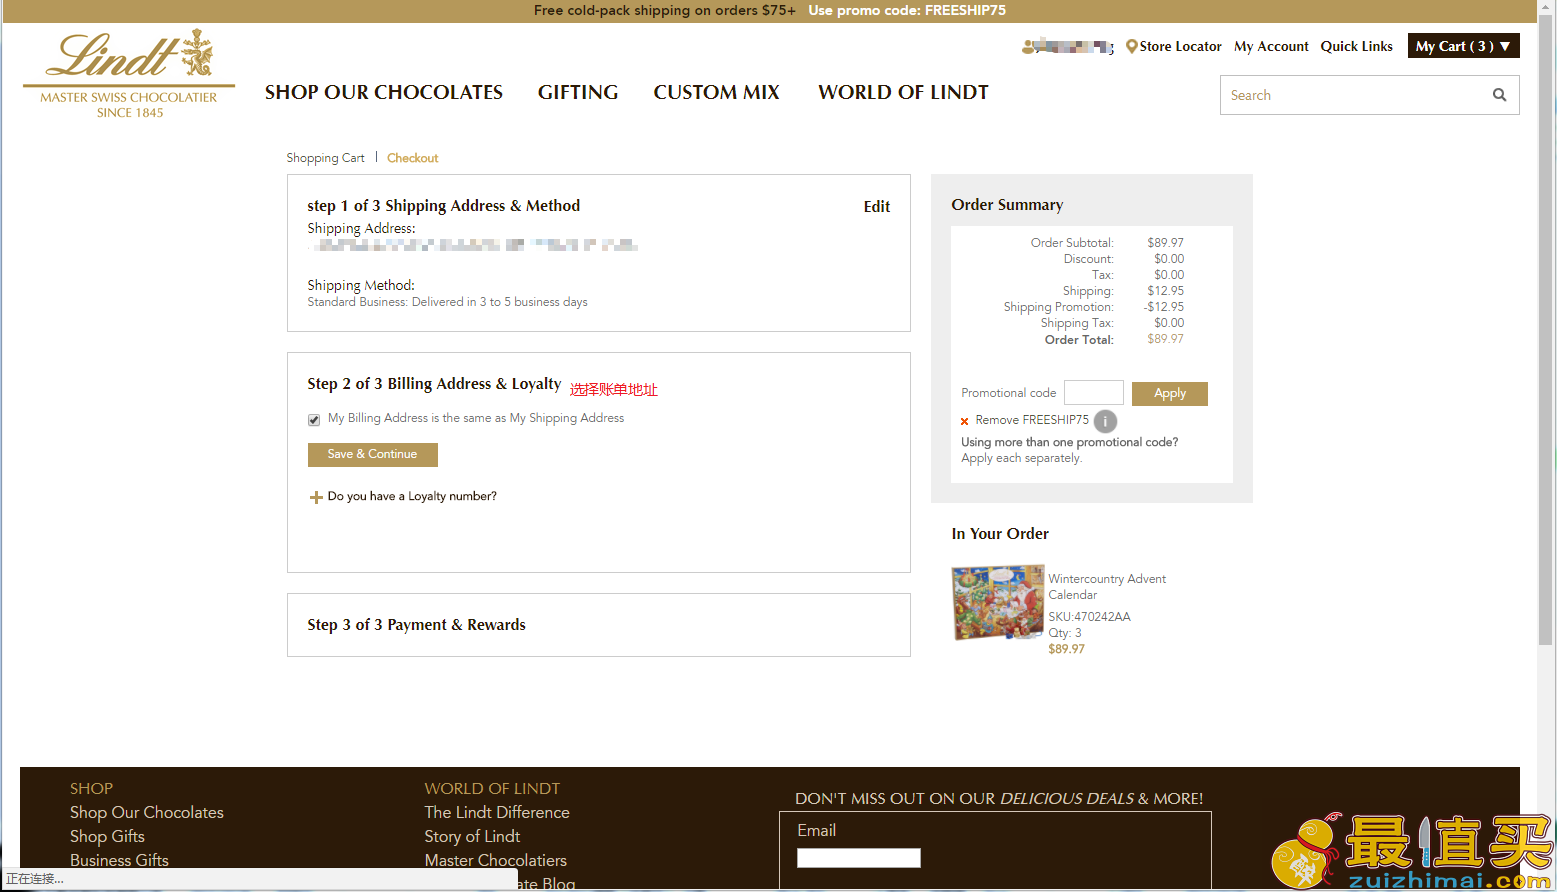Click the Store Locator link
The height and width of the screenshot is (892, 1557).
[1180, 46]
